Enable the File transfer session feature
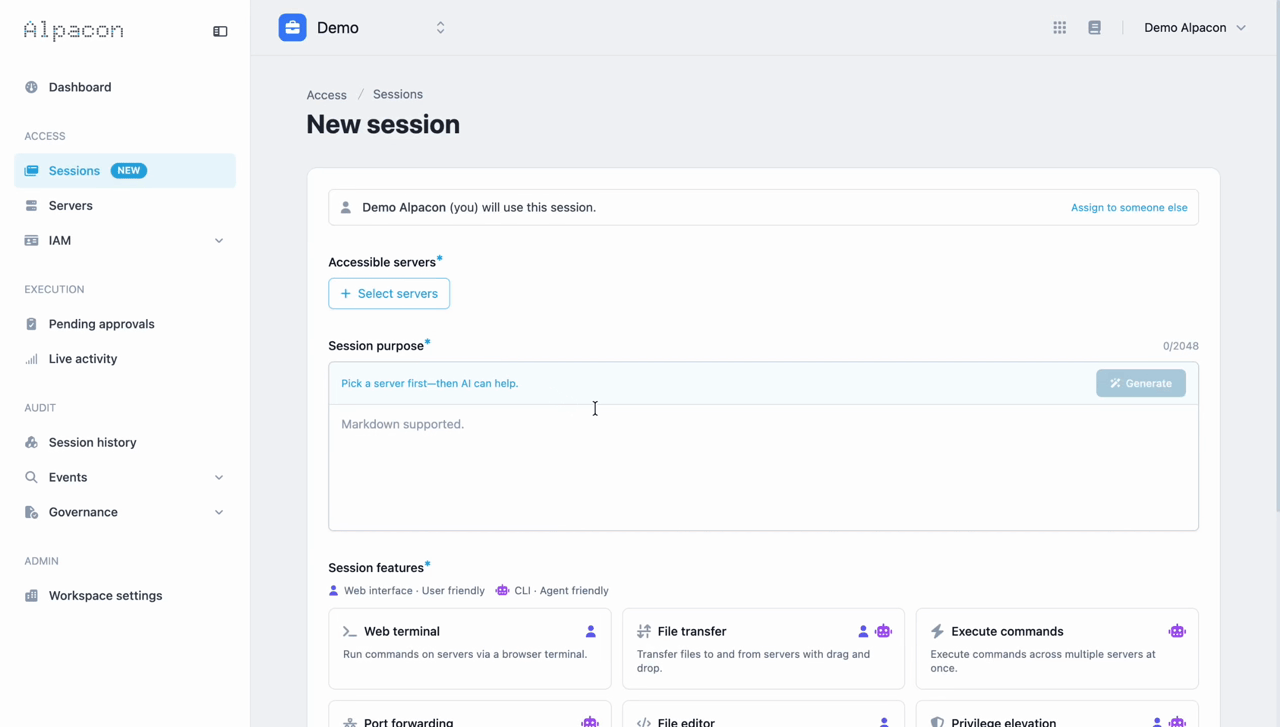The image size is (1280, 727). (763, 649)
